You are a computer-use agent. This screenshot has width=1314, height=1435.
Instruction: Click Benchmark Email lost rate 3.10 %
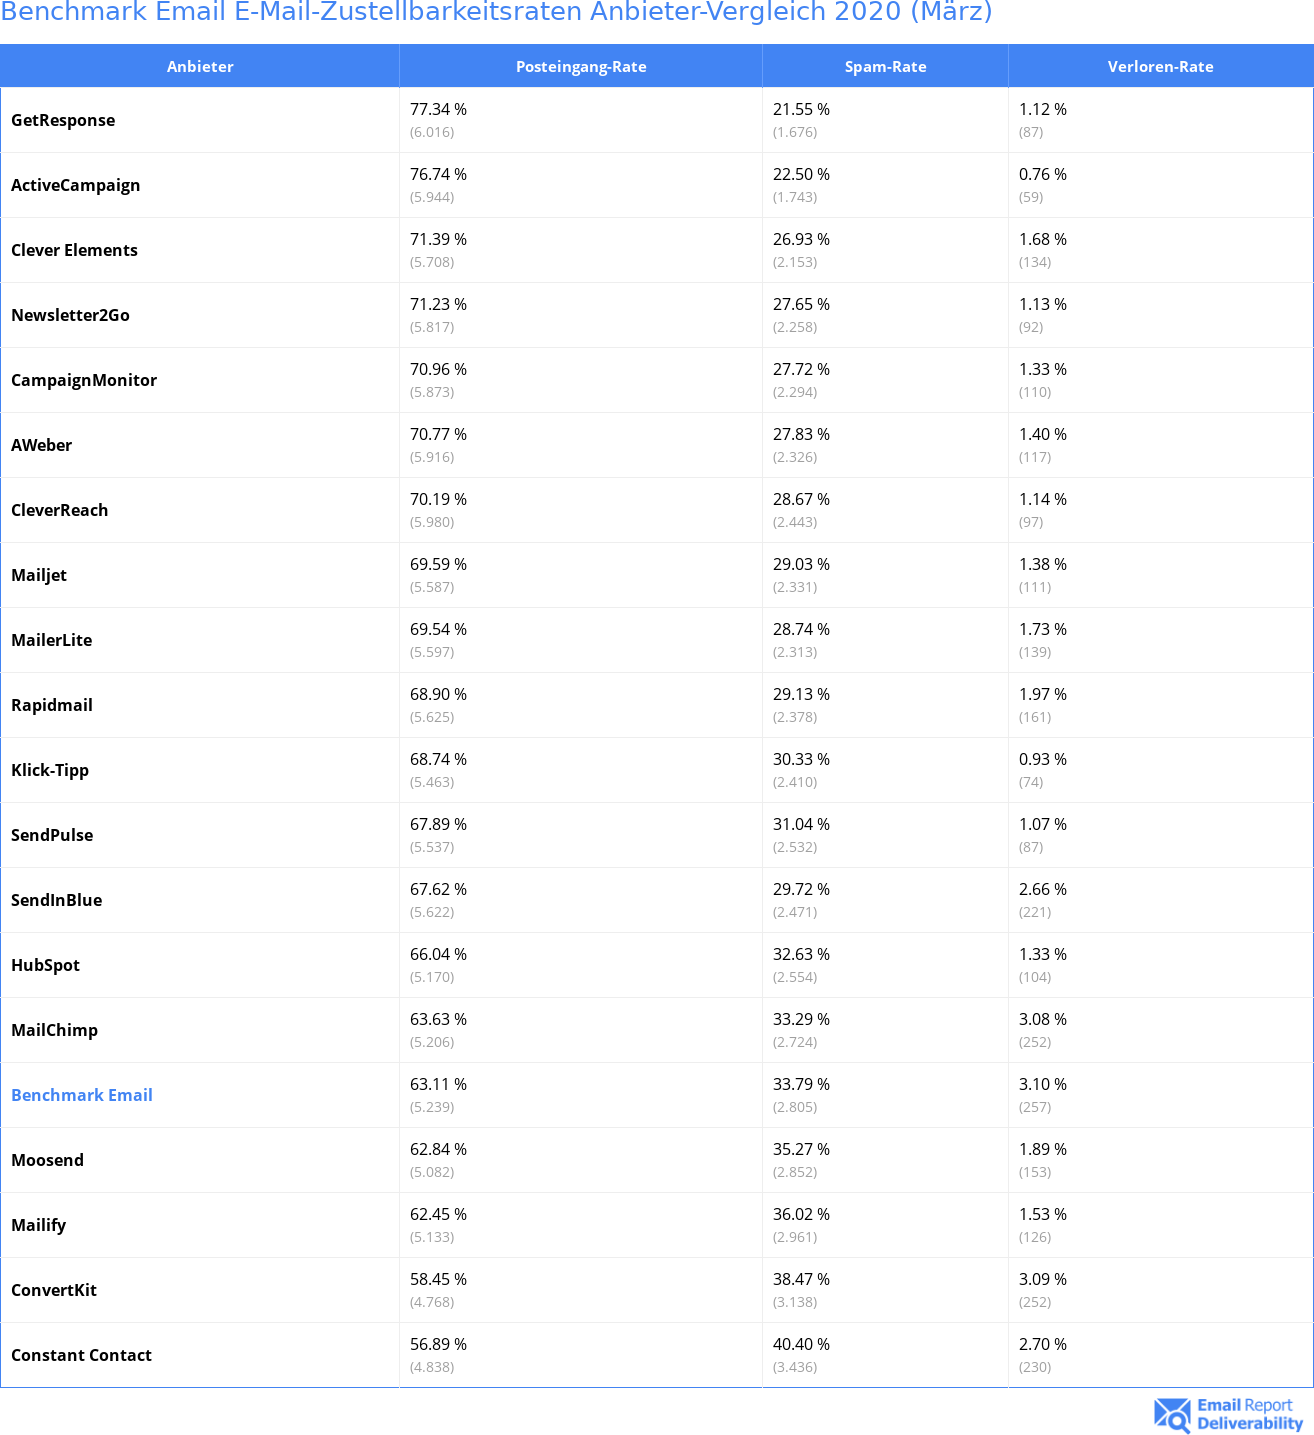point(1042,1084)
